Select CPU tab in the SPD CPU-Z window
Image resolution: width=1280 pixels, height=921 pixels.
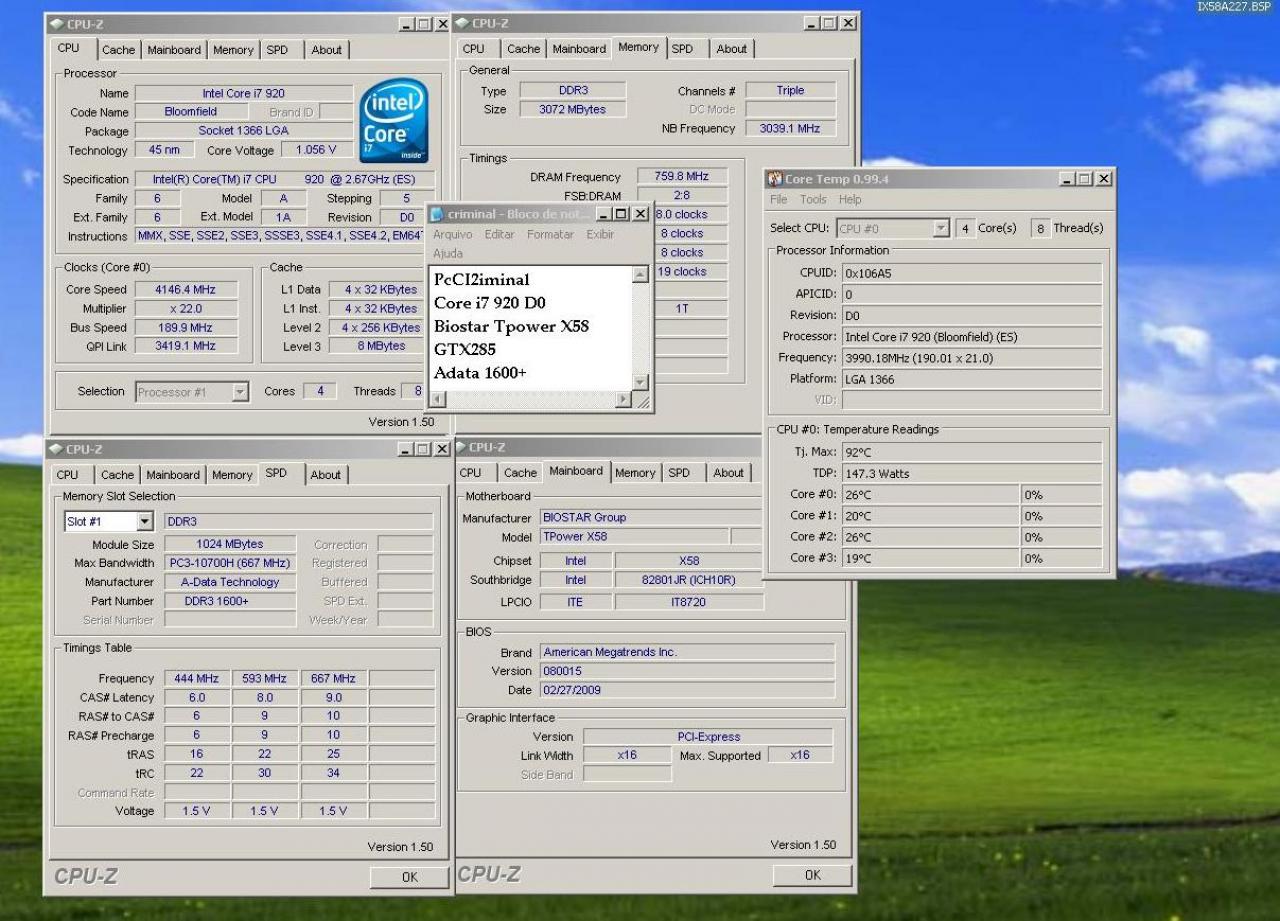click(x=68, y=475)
